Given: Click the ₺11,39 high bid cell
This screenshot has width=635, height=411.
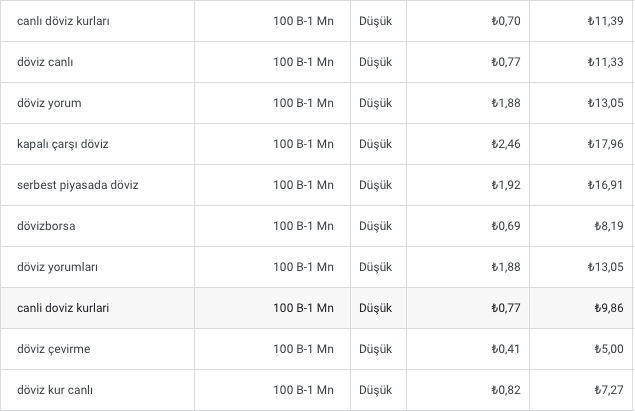Looking at the screenshot, I should coord(605,21).
